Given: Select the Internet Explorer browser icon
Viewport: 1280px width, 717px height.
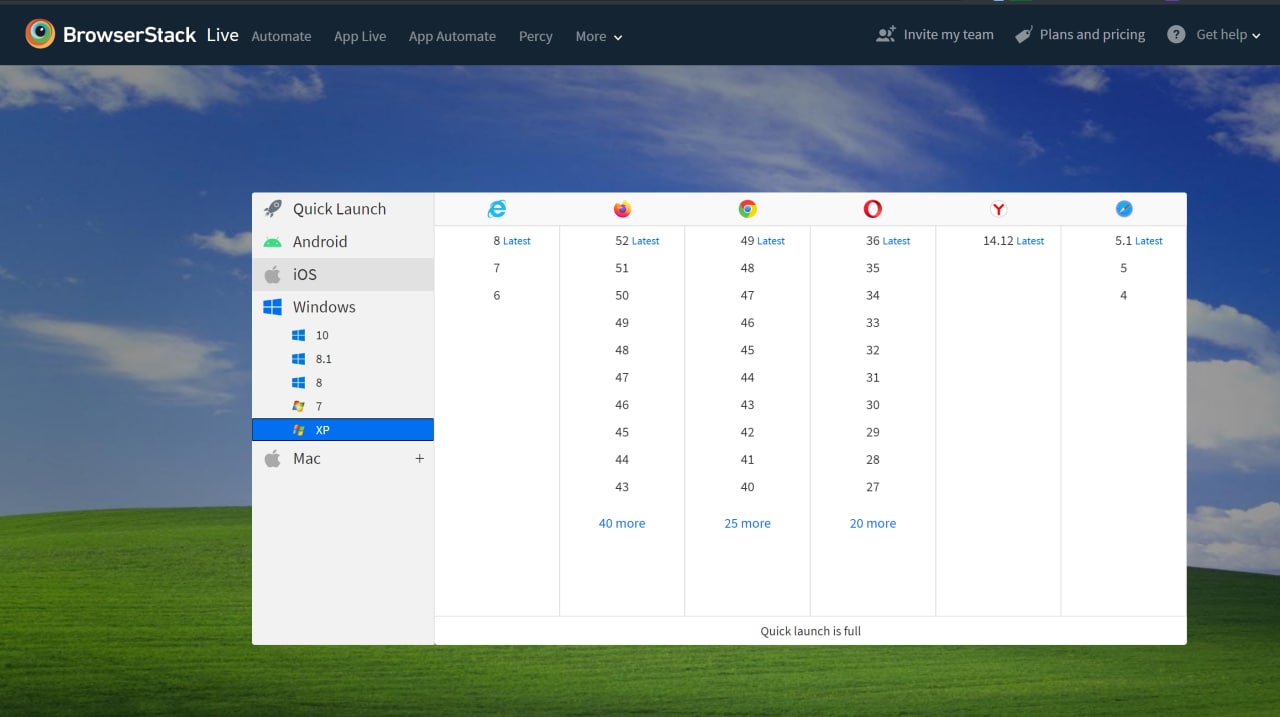Looking at the screenshot, I should pos(497,209).
